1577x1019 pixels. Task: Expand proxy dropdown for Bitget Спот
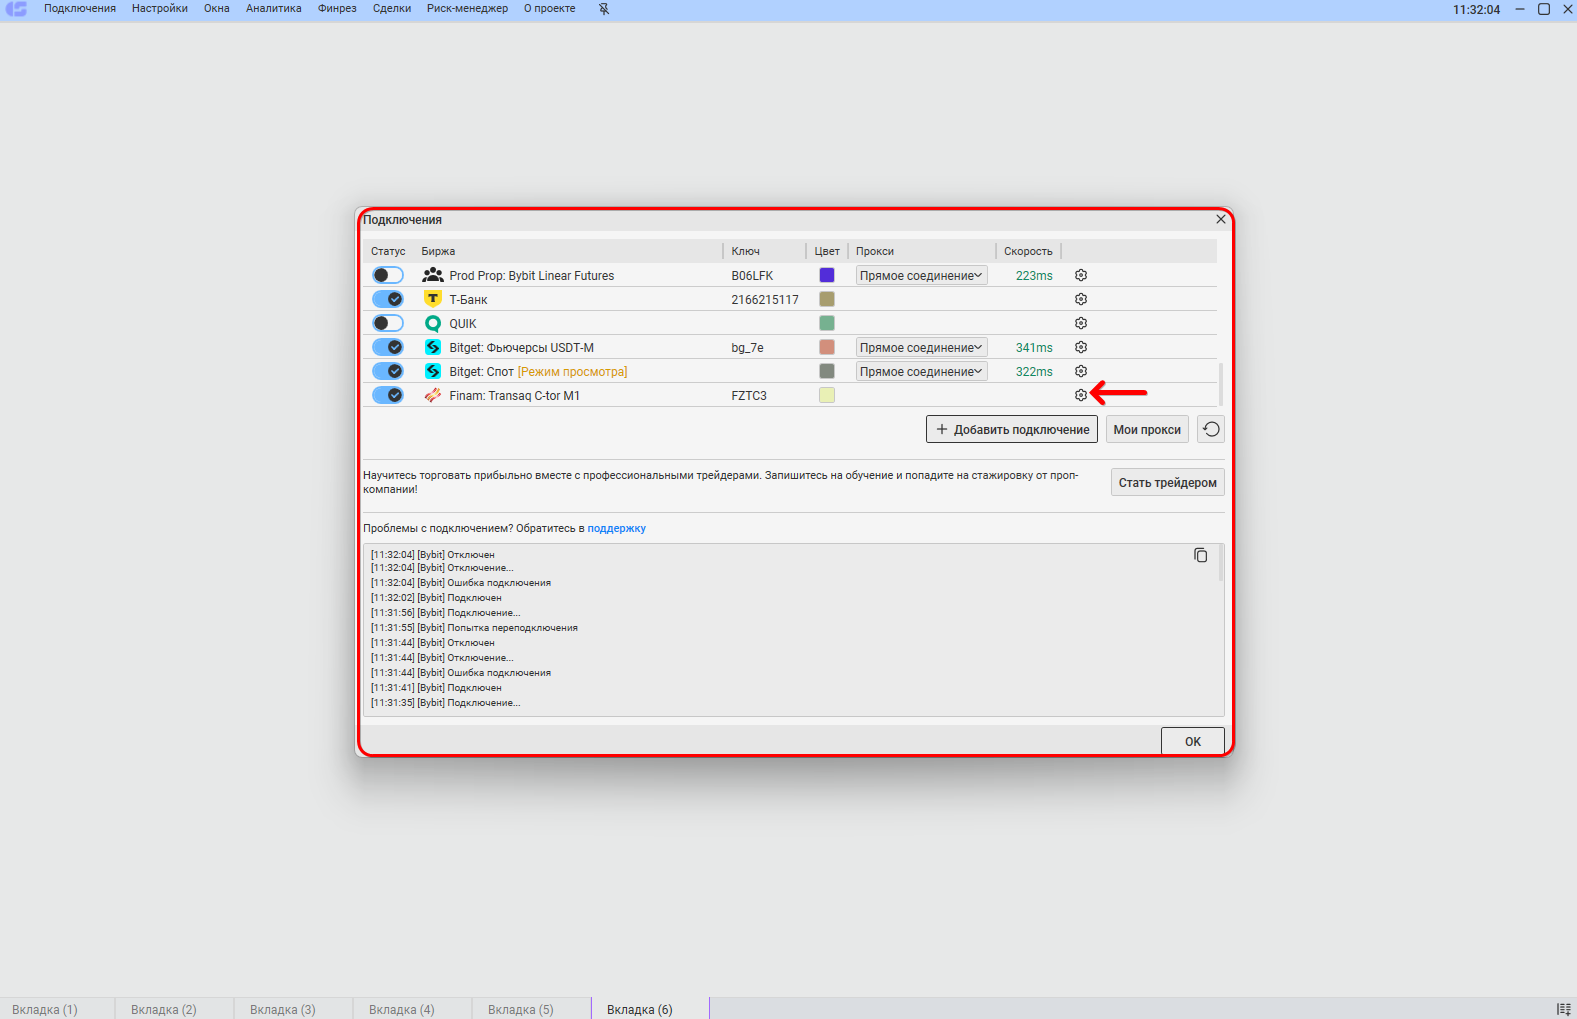pyautogui.click(x=921, y=371)
